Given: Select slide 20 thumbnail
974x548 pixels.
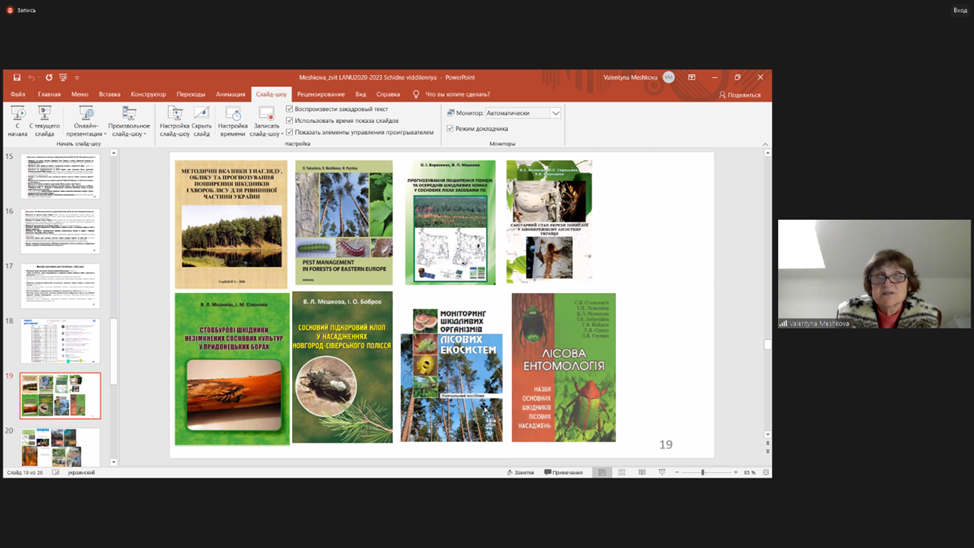Looking at the screenshot, I should click(x=60, y=447).
